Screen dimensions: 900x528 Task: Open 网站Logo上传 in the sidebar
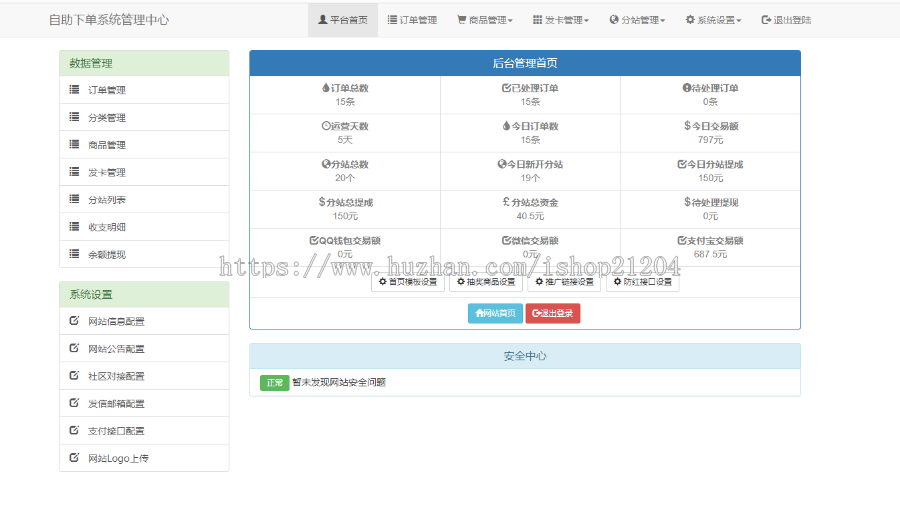click(144, 459)
